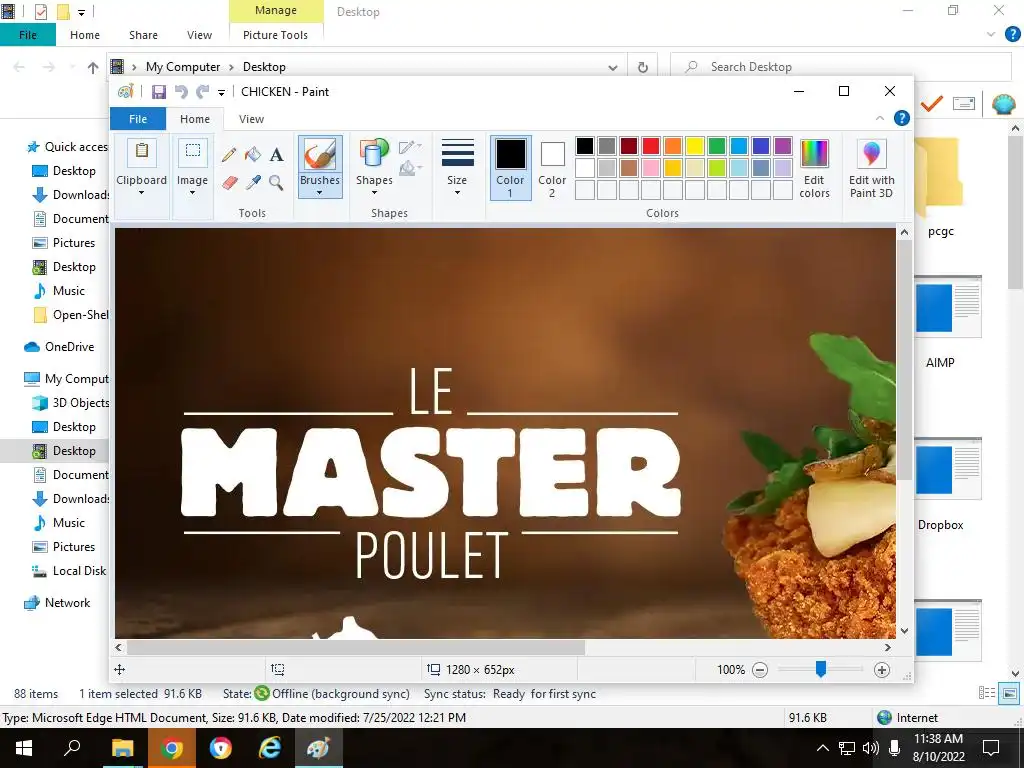Click the Image selection rectangle icon
The height and width of the screenshot is (768, 1024).
(x=193, y=153)
